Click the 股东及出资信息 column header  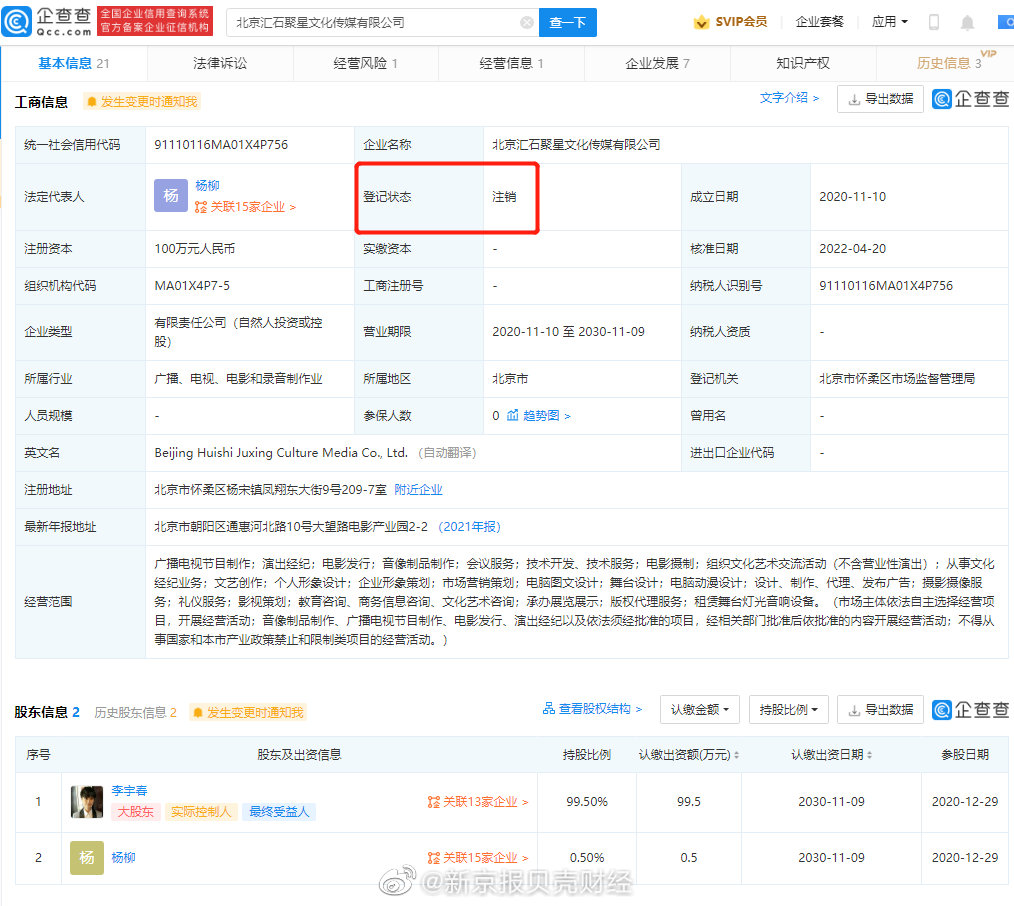(299, 755)
